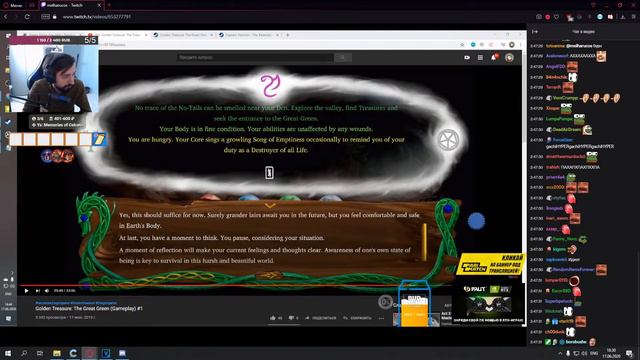Click the Share button under video

click(x=321, y=318)
